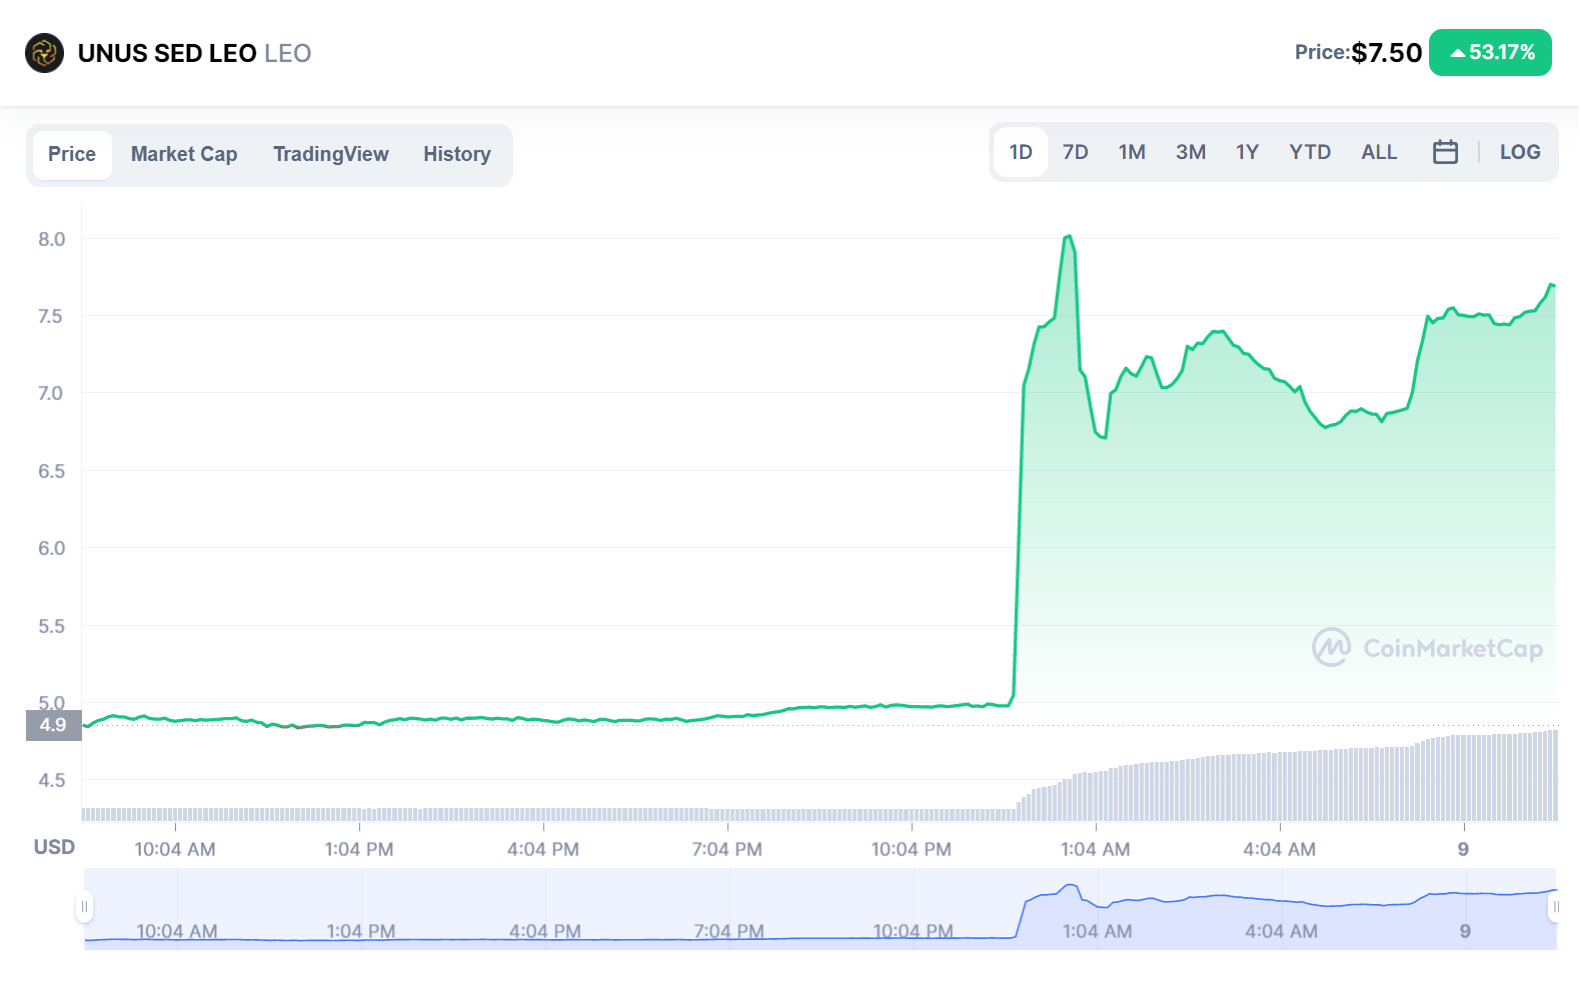
Task: Click the LEO ticker symbol text
Action: (x=288, y=53)
